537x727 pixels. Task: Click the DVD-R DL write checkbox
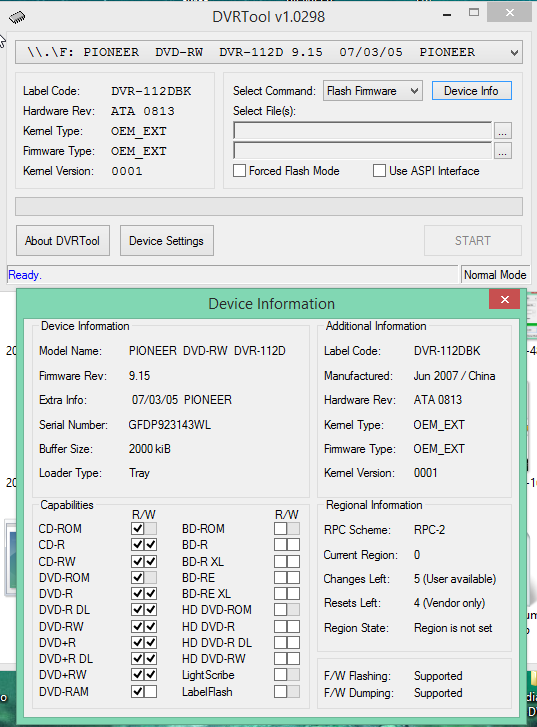(151, 610)
